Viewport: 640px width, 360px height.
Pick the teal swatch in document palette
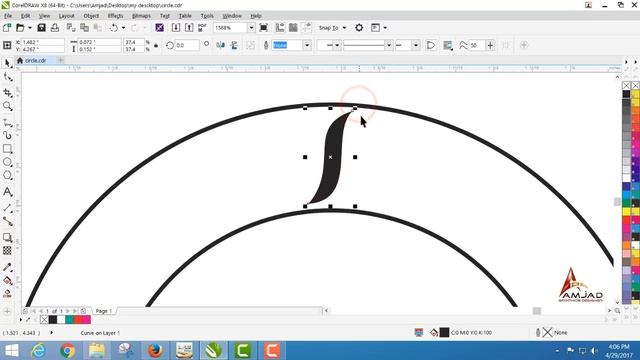[69, 320]
